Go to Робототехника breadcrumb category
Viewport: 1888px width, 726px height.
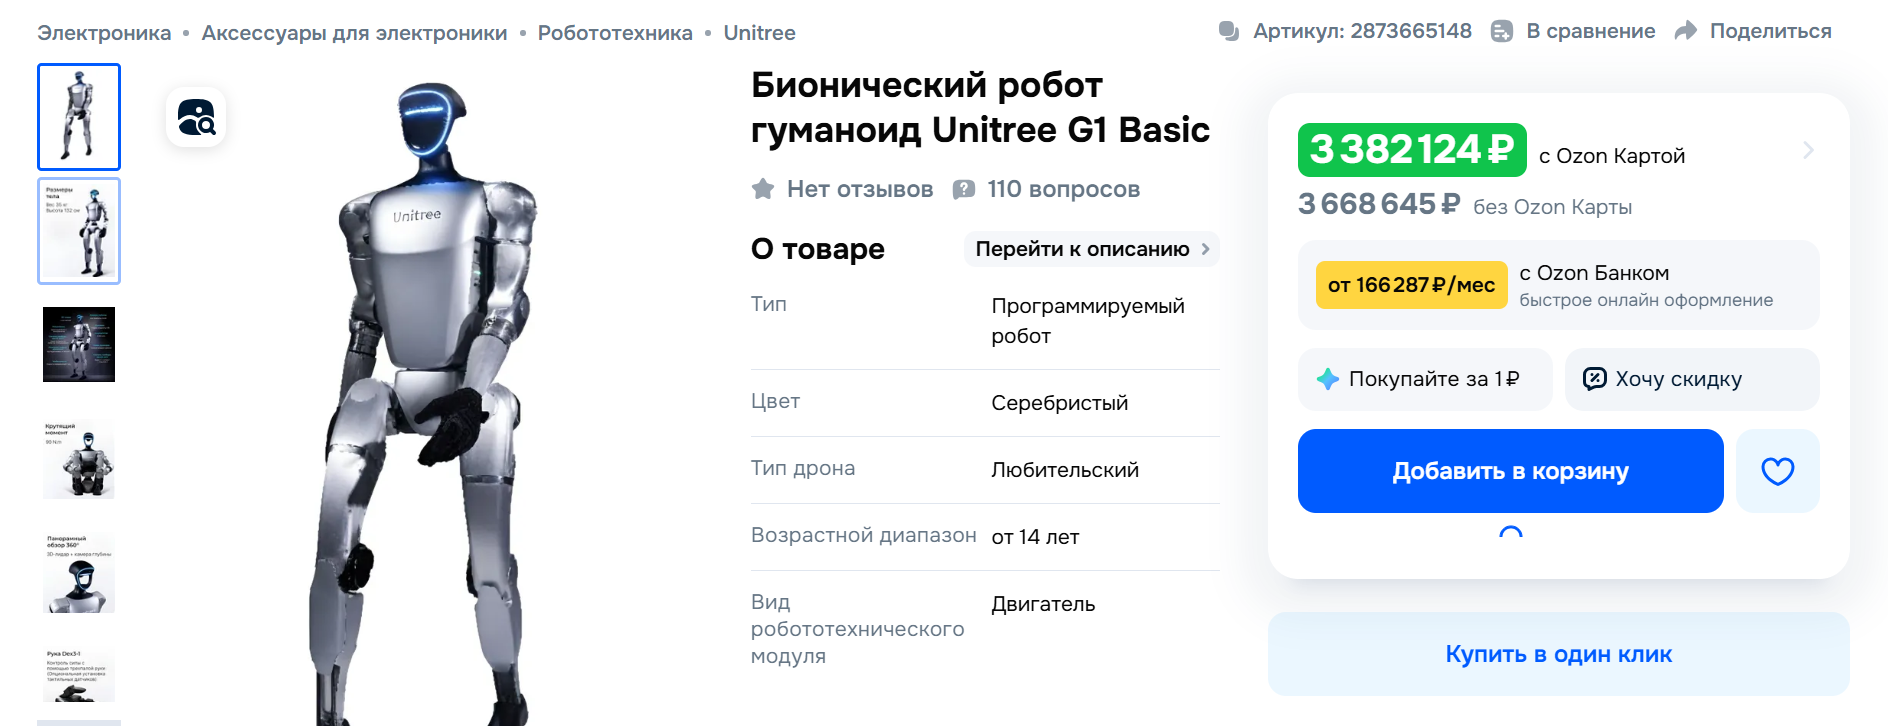pos(615,33)
